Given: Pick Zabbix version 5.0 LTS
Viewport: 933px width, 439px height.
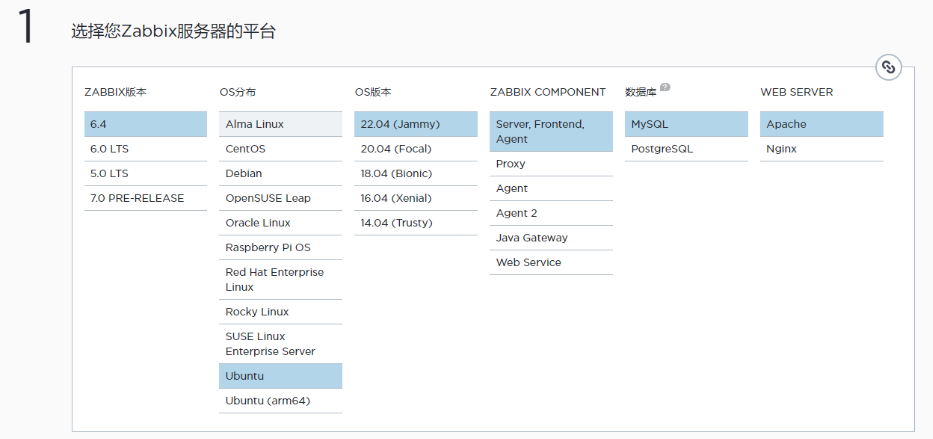Looking at the screenshot, I should pos(146,174).
